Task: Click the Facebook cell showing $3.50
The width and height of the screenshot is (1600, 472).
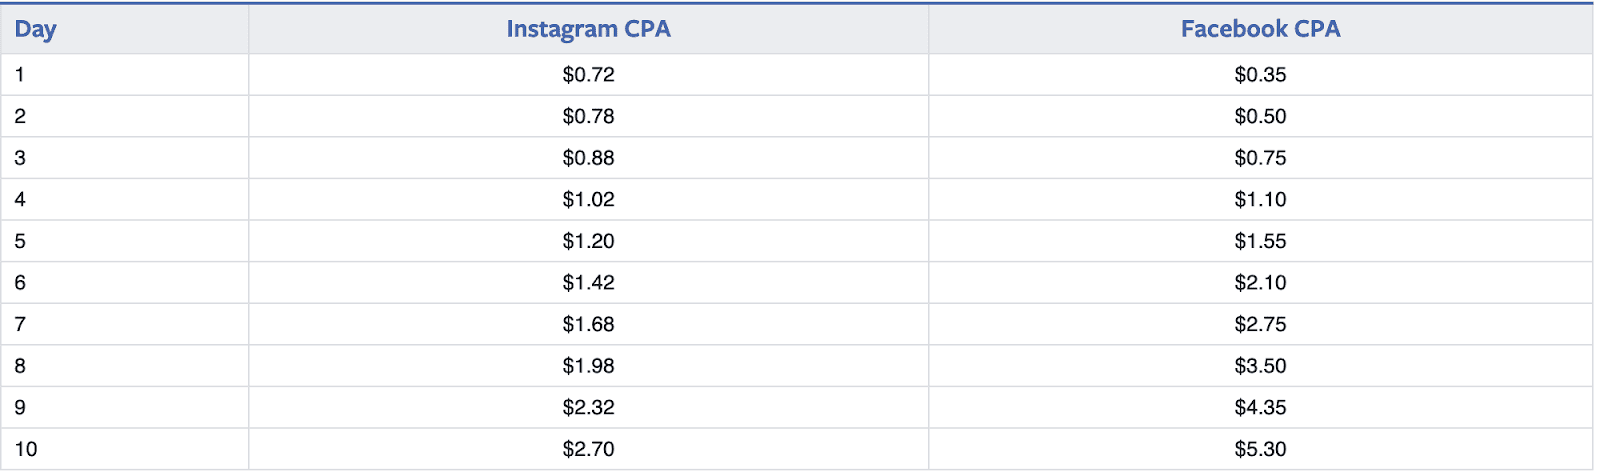Action: tap(1260, 366)
